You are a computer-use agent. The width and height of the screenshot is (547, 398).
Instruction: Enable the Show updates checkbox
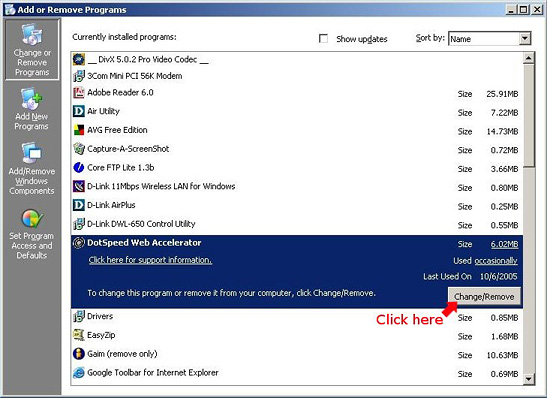(x=323, y=38)
